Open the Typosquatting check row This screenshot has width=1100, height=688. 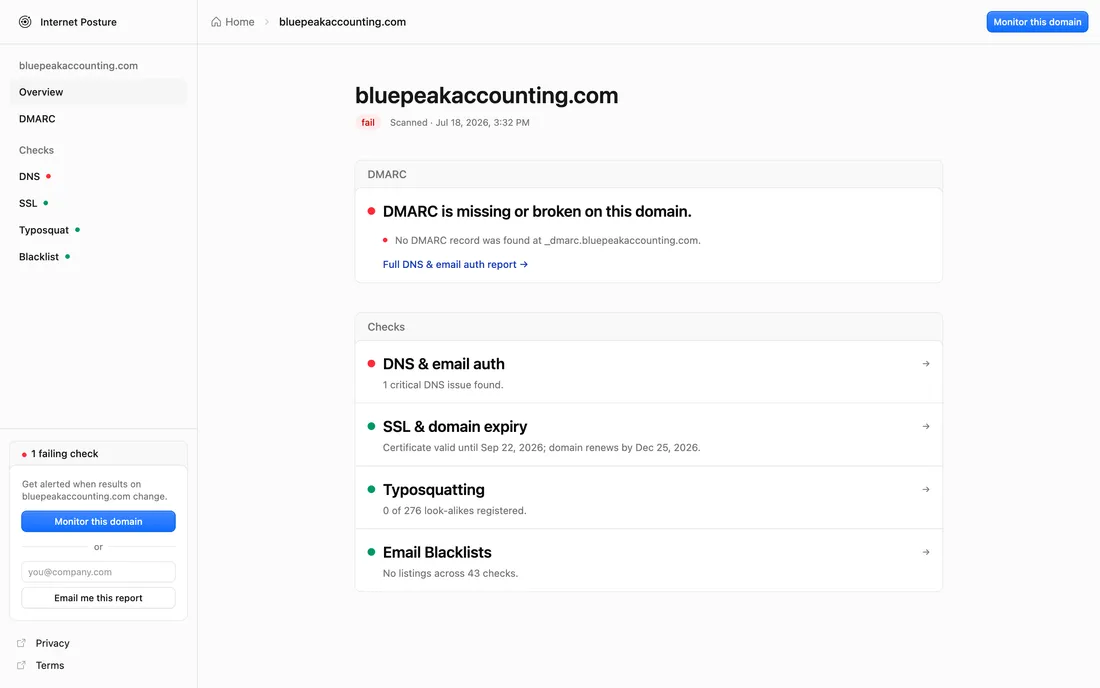[648, 498]
